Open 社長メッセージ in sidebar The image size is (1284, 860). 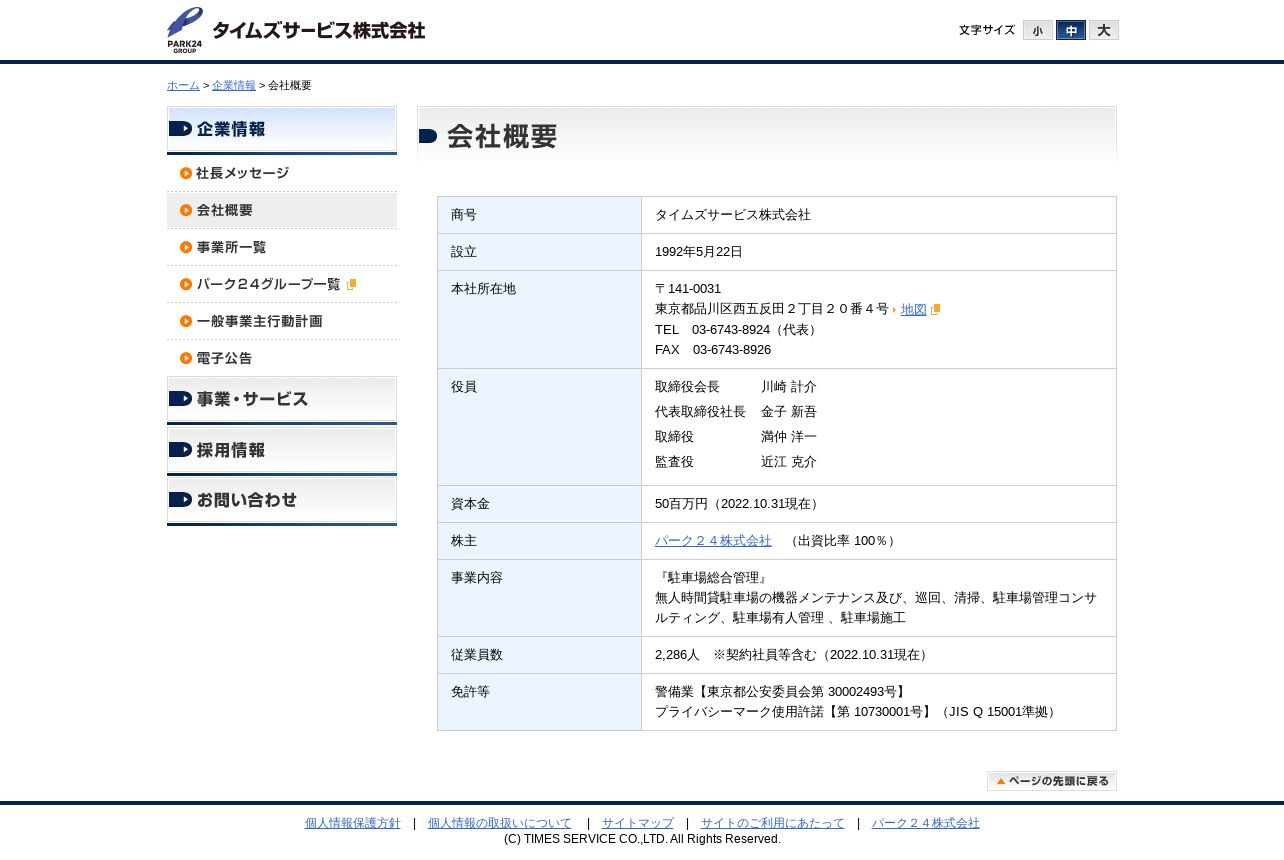pos(282,173)
